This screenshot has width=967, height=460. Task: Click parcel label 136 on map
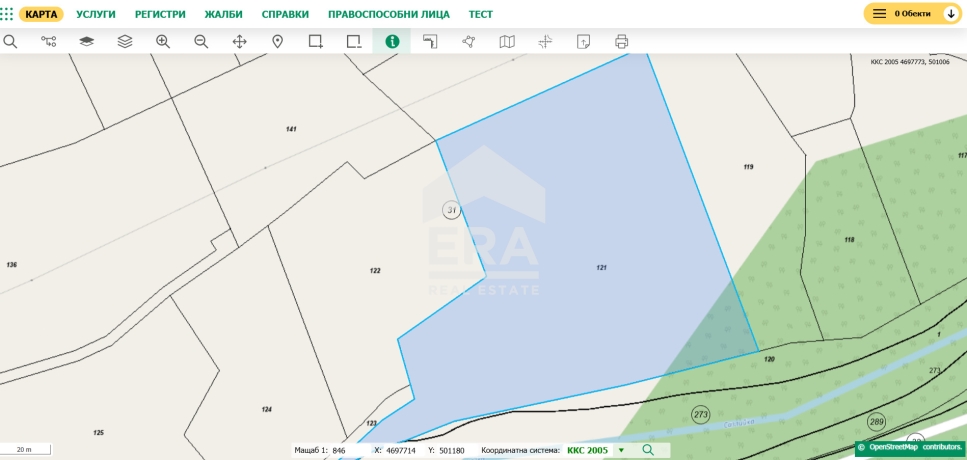(x=12, y=265)
